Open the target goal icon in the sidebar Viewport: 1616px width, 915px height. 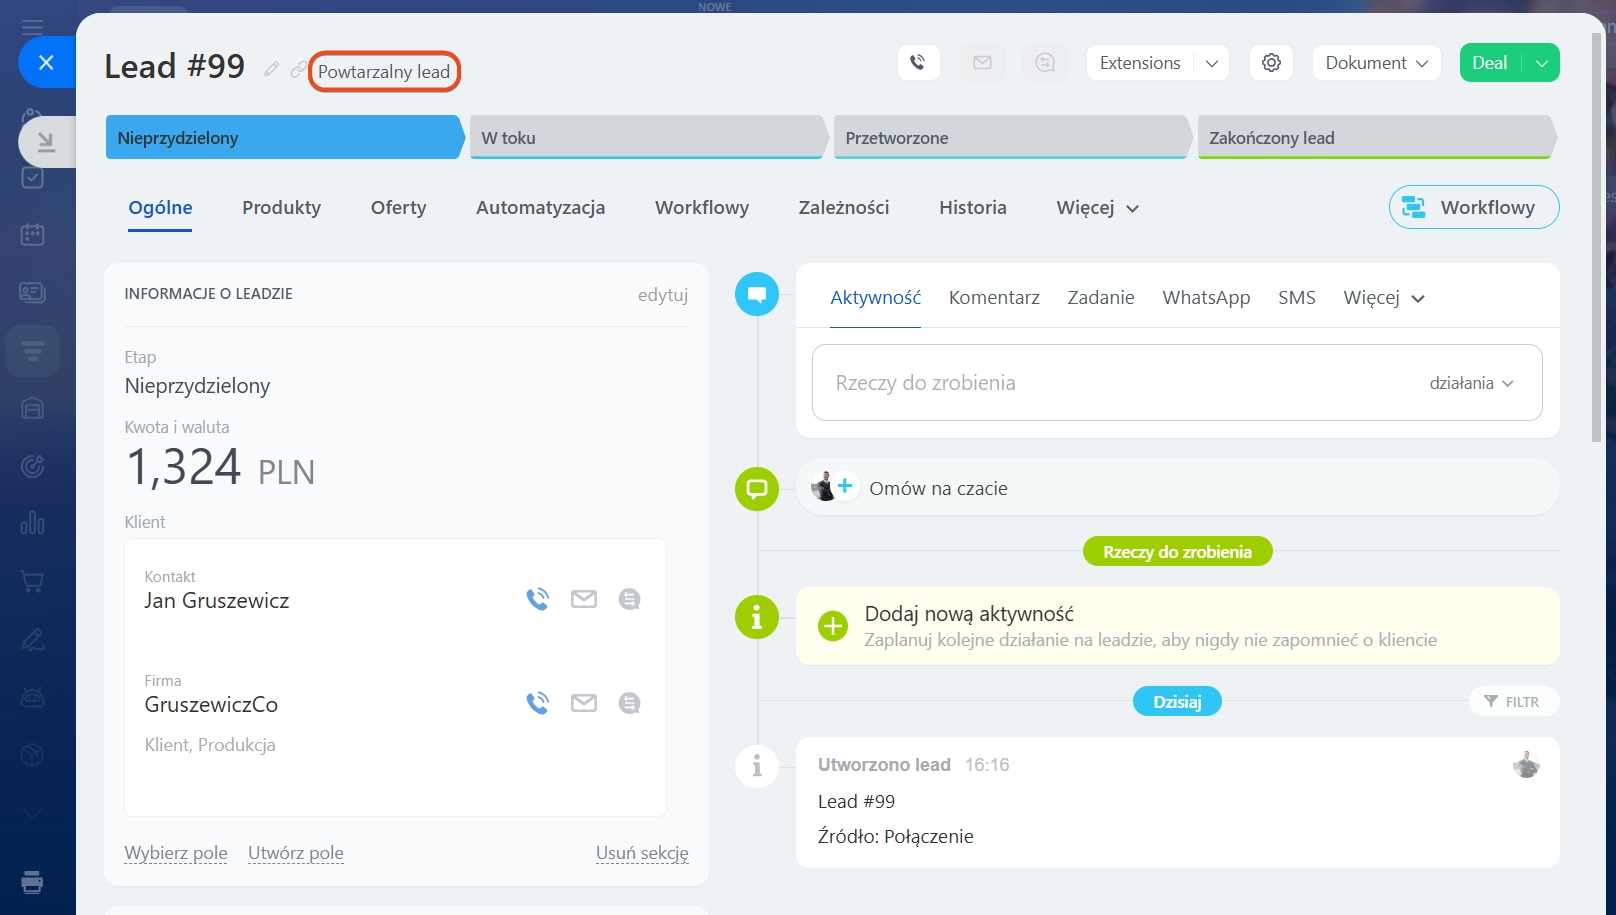32,466
